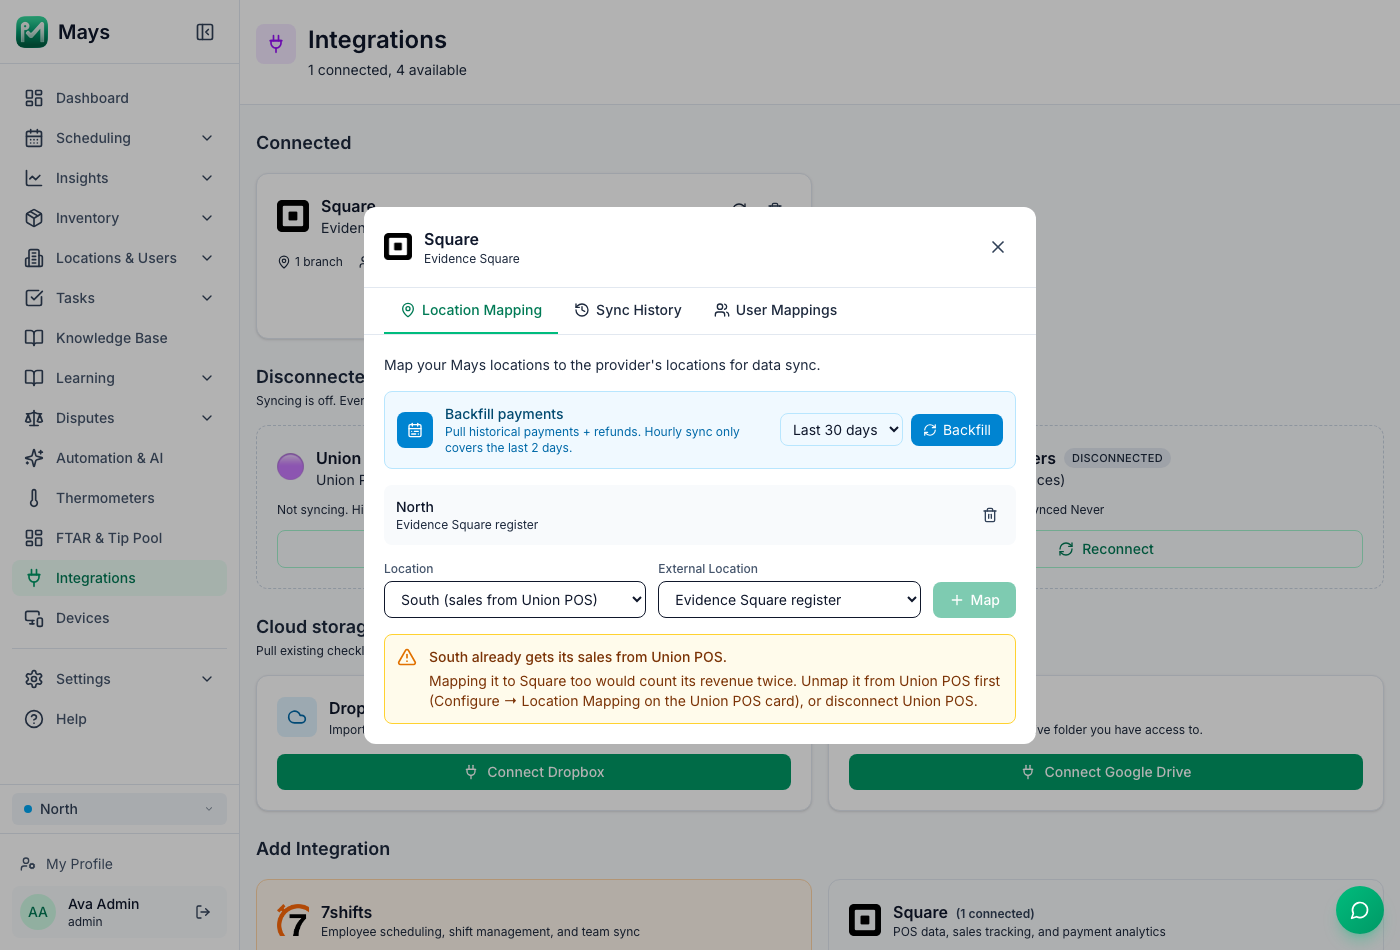Click '1 connected, 4 available' text
This screenshot has width=1400, height=950.
[387, 70]
